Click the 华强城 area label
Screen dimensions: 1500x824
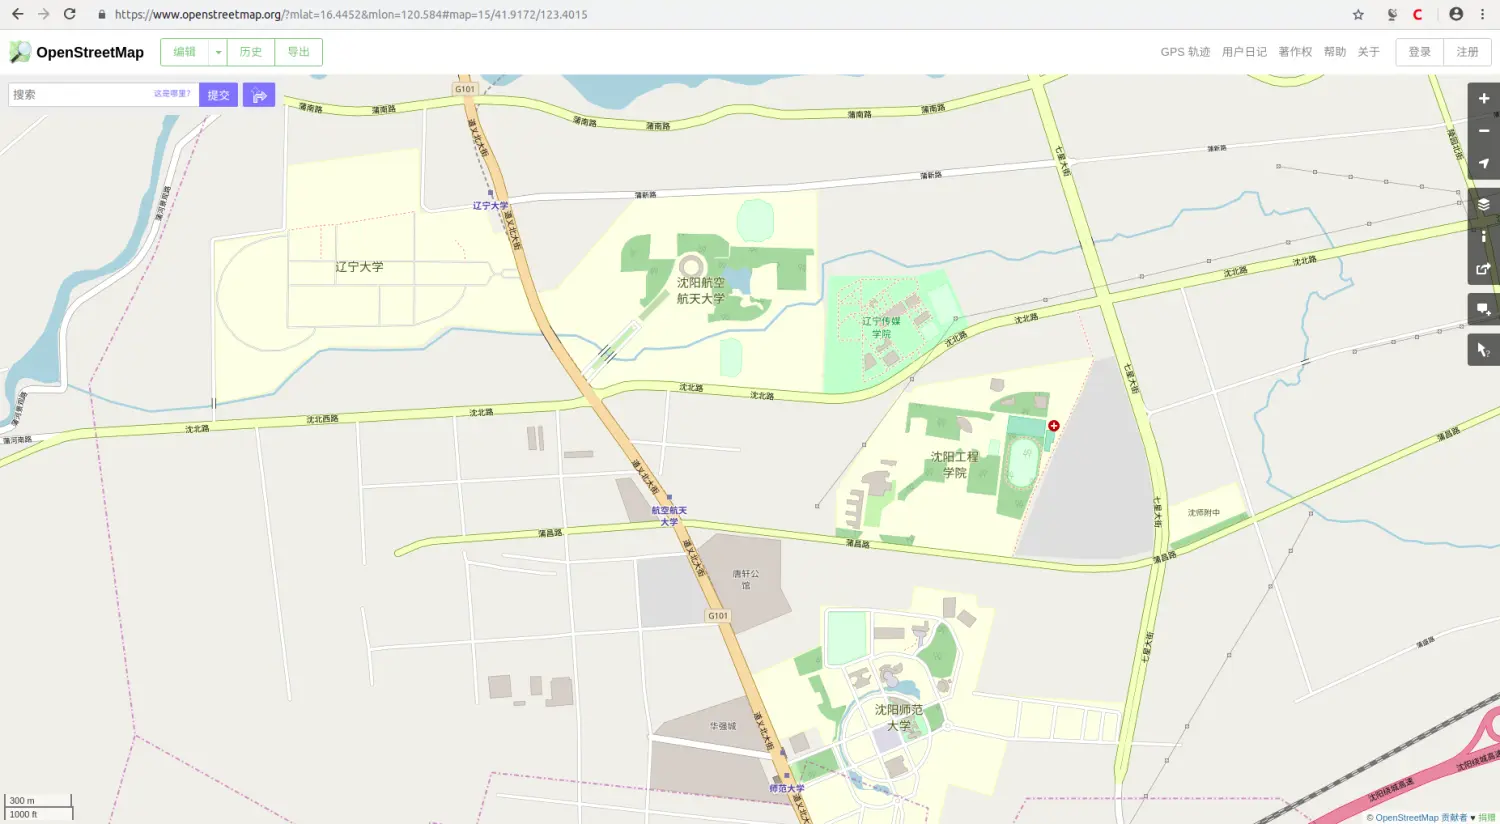(723, 726)
